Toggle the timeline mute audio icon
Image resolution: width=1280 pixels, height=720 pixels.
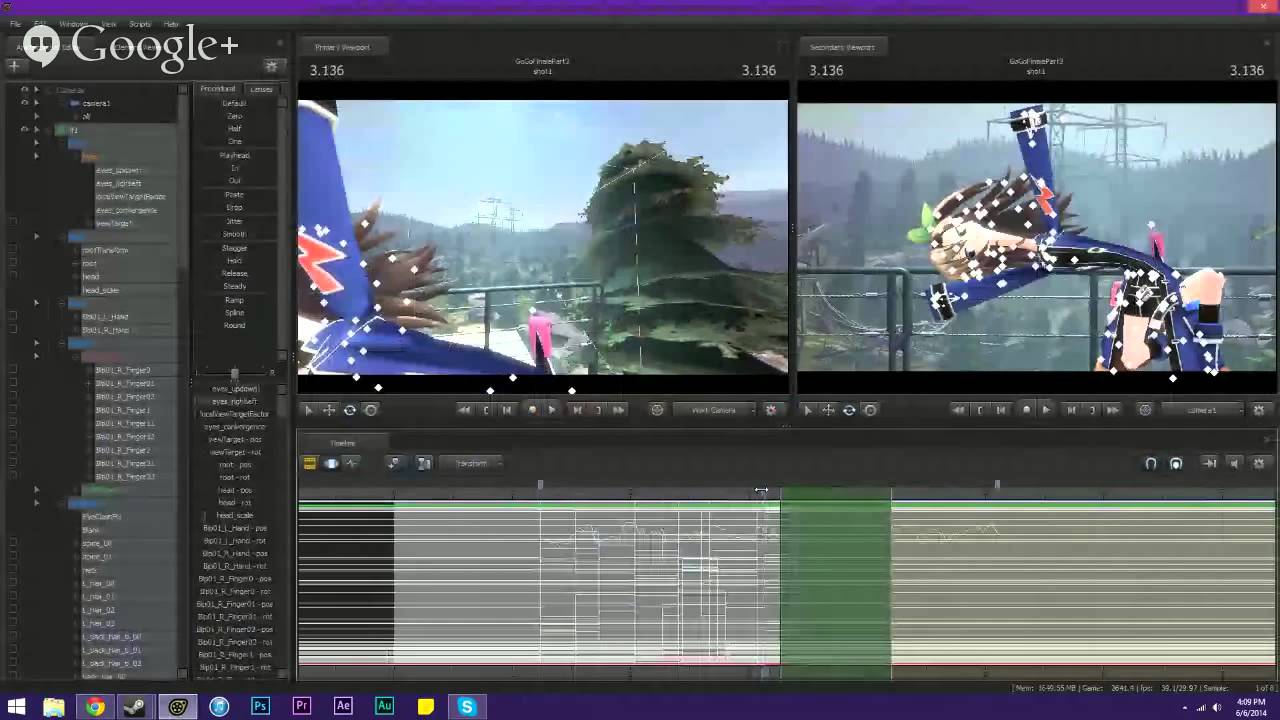[x=1234, y=464]
